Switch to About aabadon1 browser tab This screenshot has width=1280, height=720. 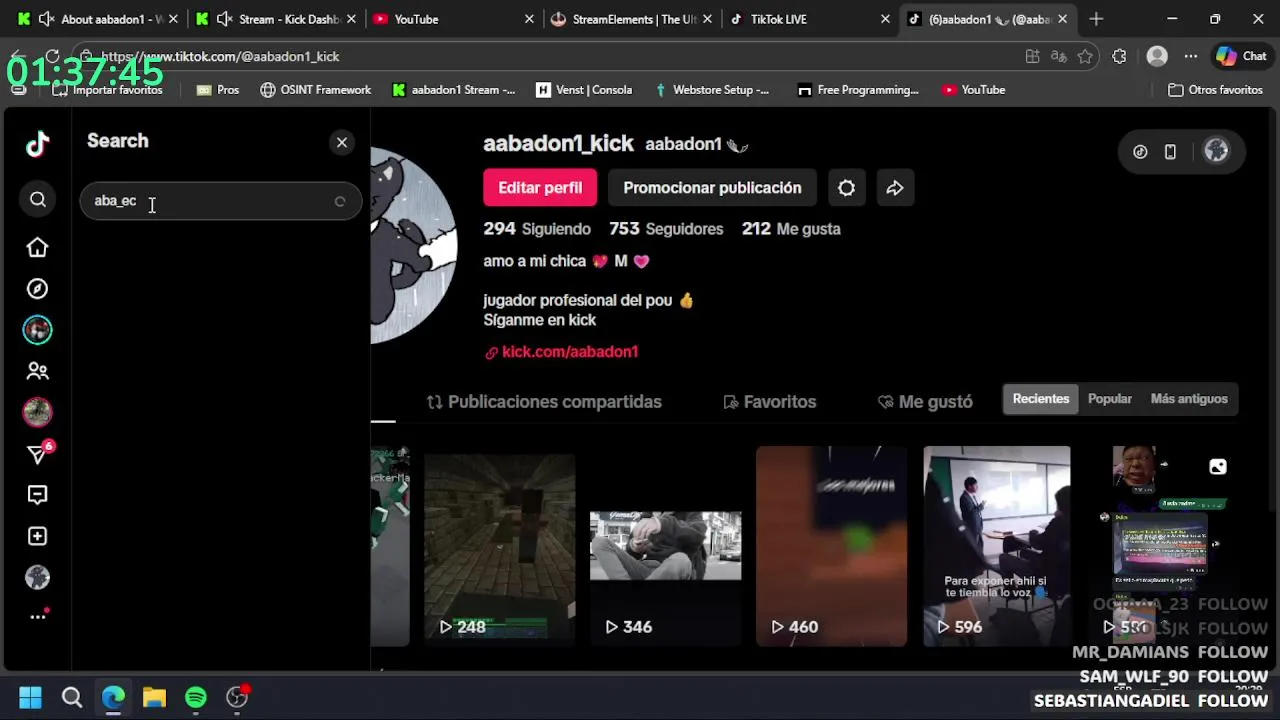tap(98, 19)
